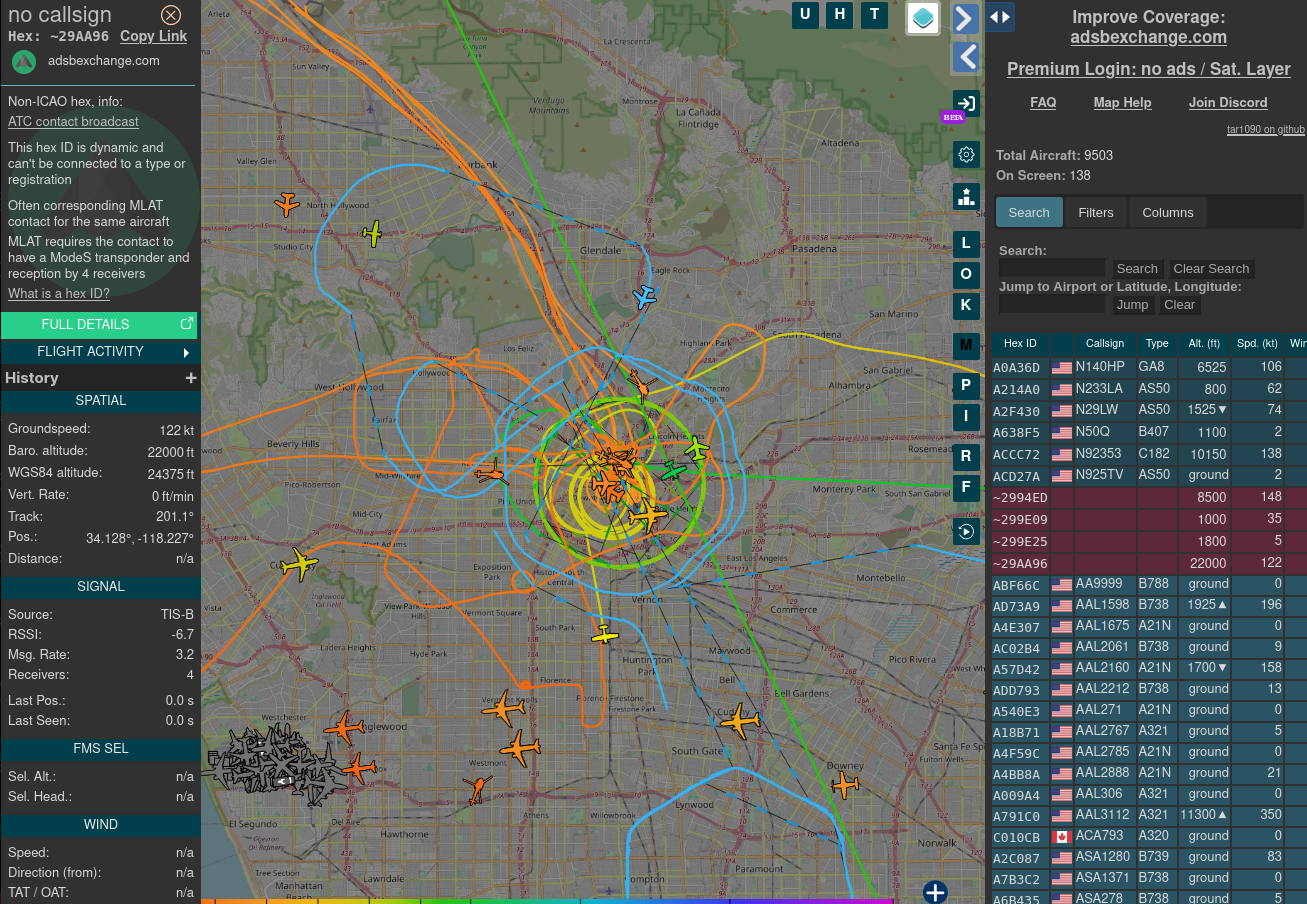Click the adsbexchange logo icon
This screenshot has width=1307, height=904.
point(24,61)
